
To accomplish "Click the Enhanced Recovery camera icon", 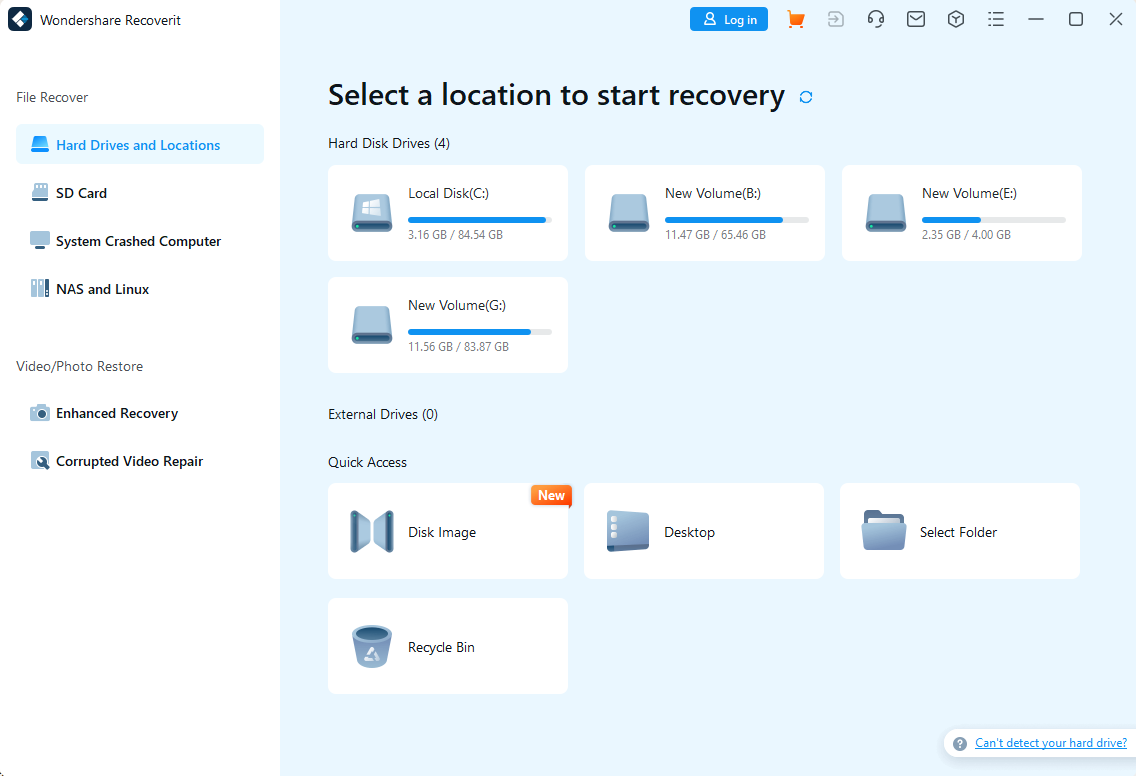I will (40, 413).
